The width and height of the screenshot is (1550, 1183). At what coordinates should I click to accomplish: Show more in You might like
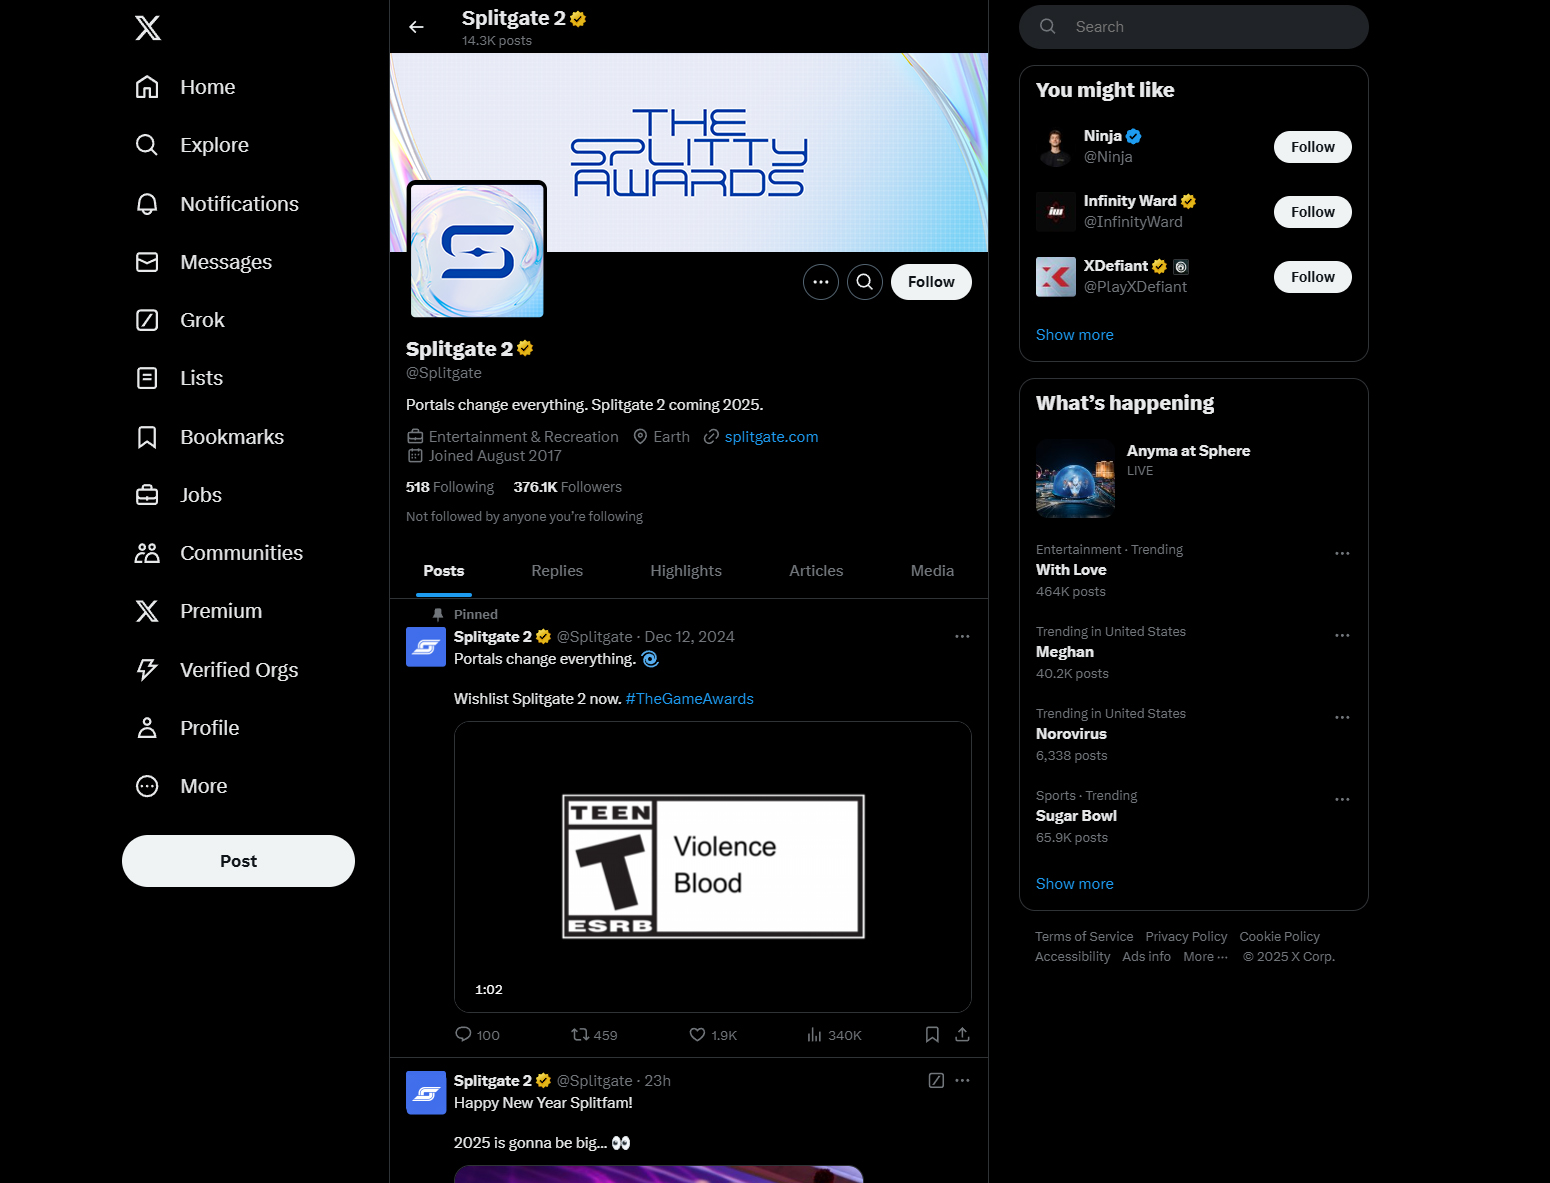[1074, 335]
